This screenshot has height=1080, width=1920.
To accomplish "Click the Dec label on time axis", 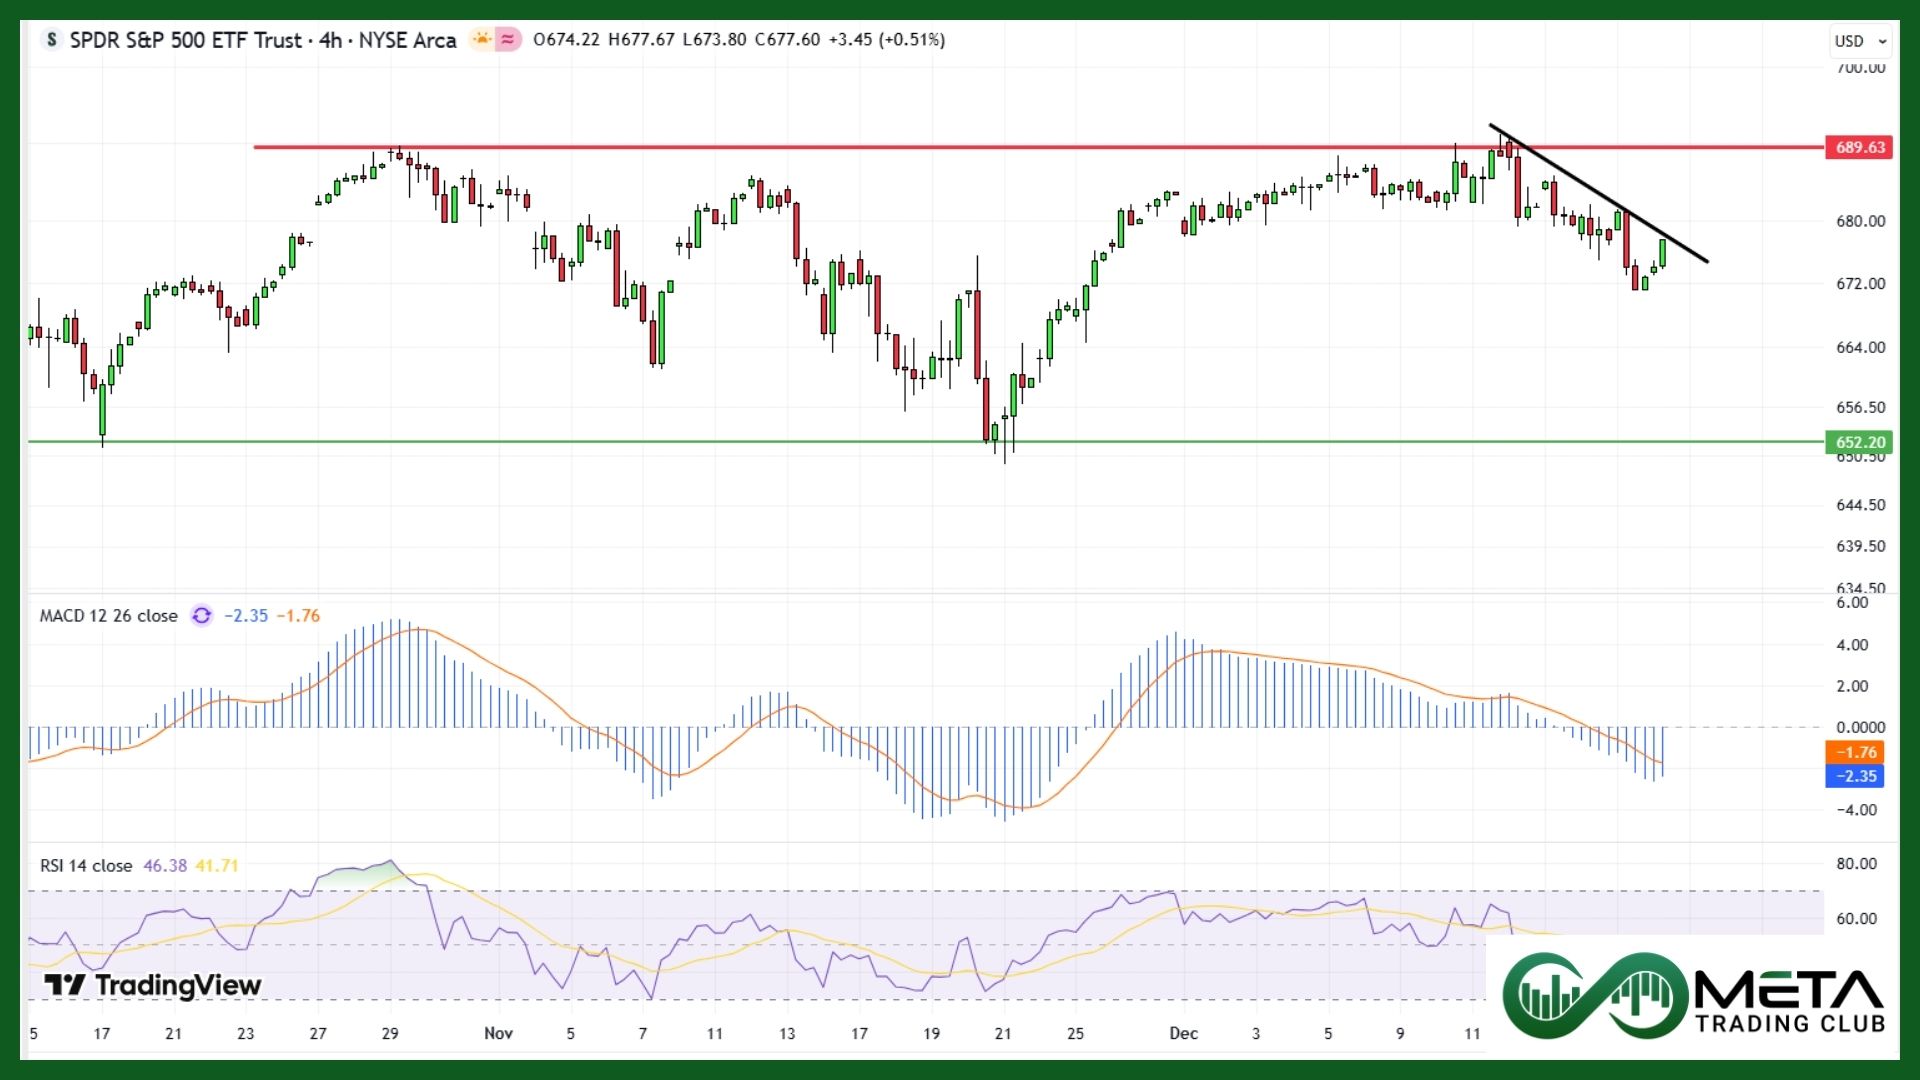I will click(1183, 1033).
